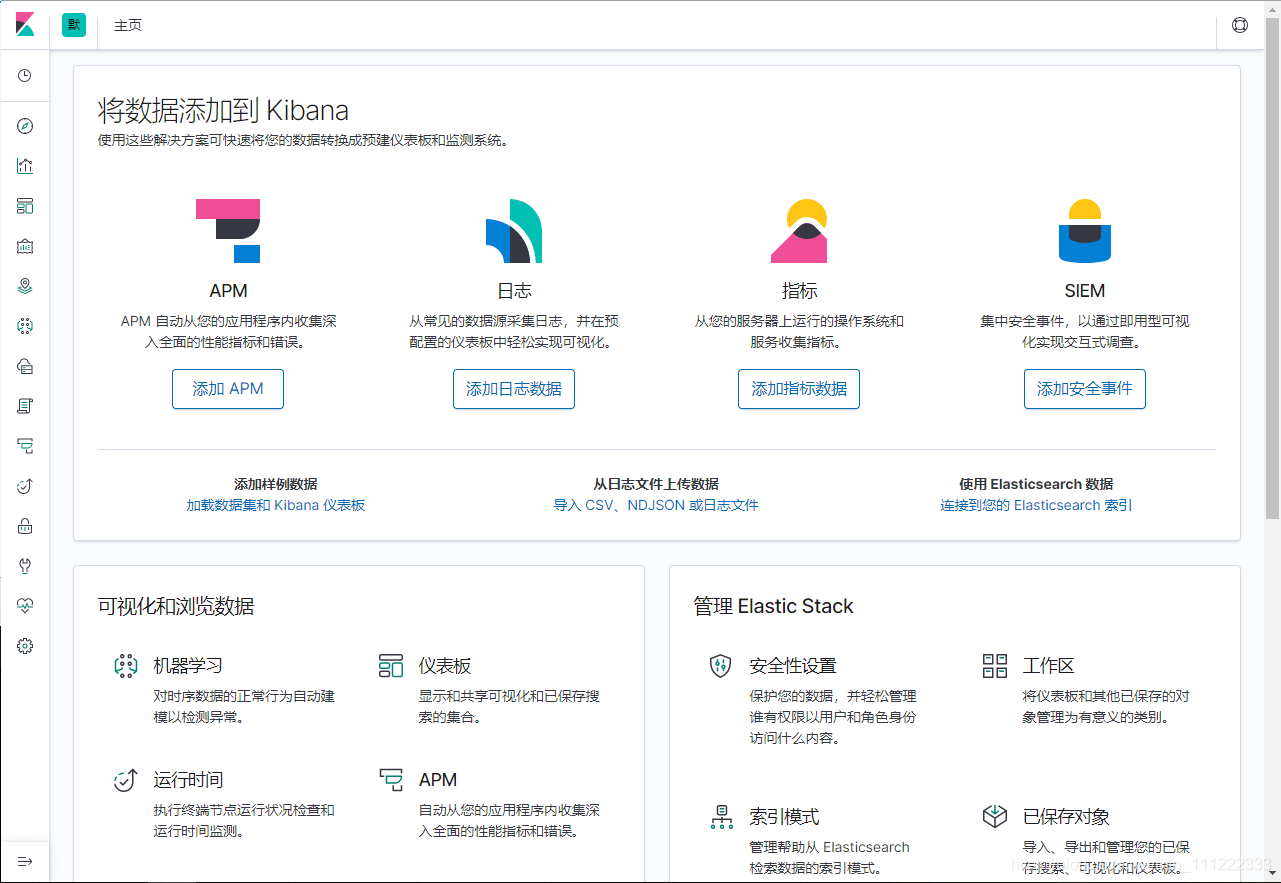
Task: Open Logs from the sidebar
Action: point(25,406)
